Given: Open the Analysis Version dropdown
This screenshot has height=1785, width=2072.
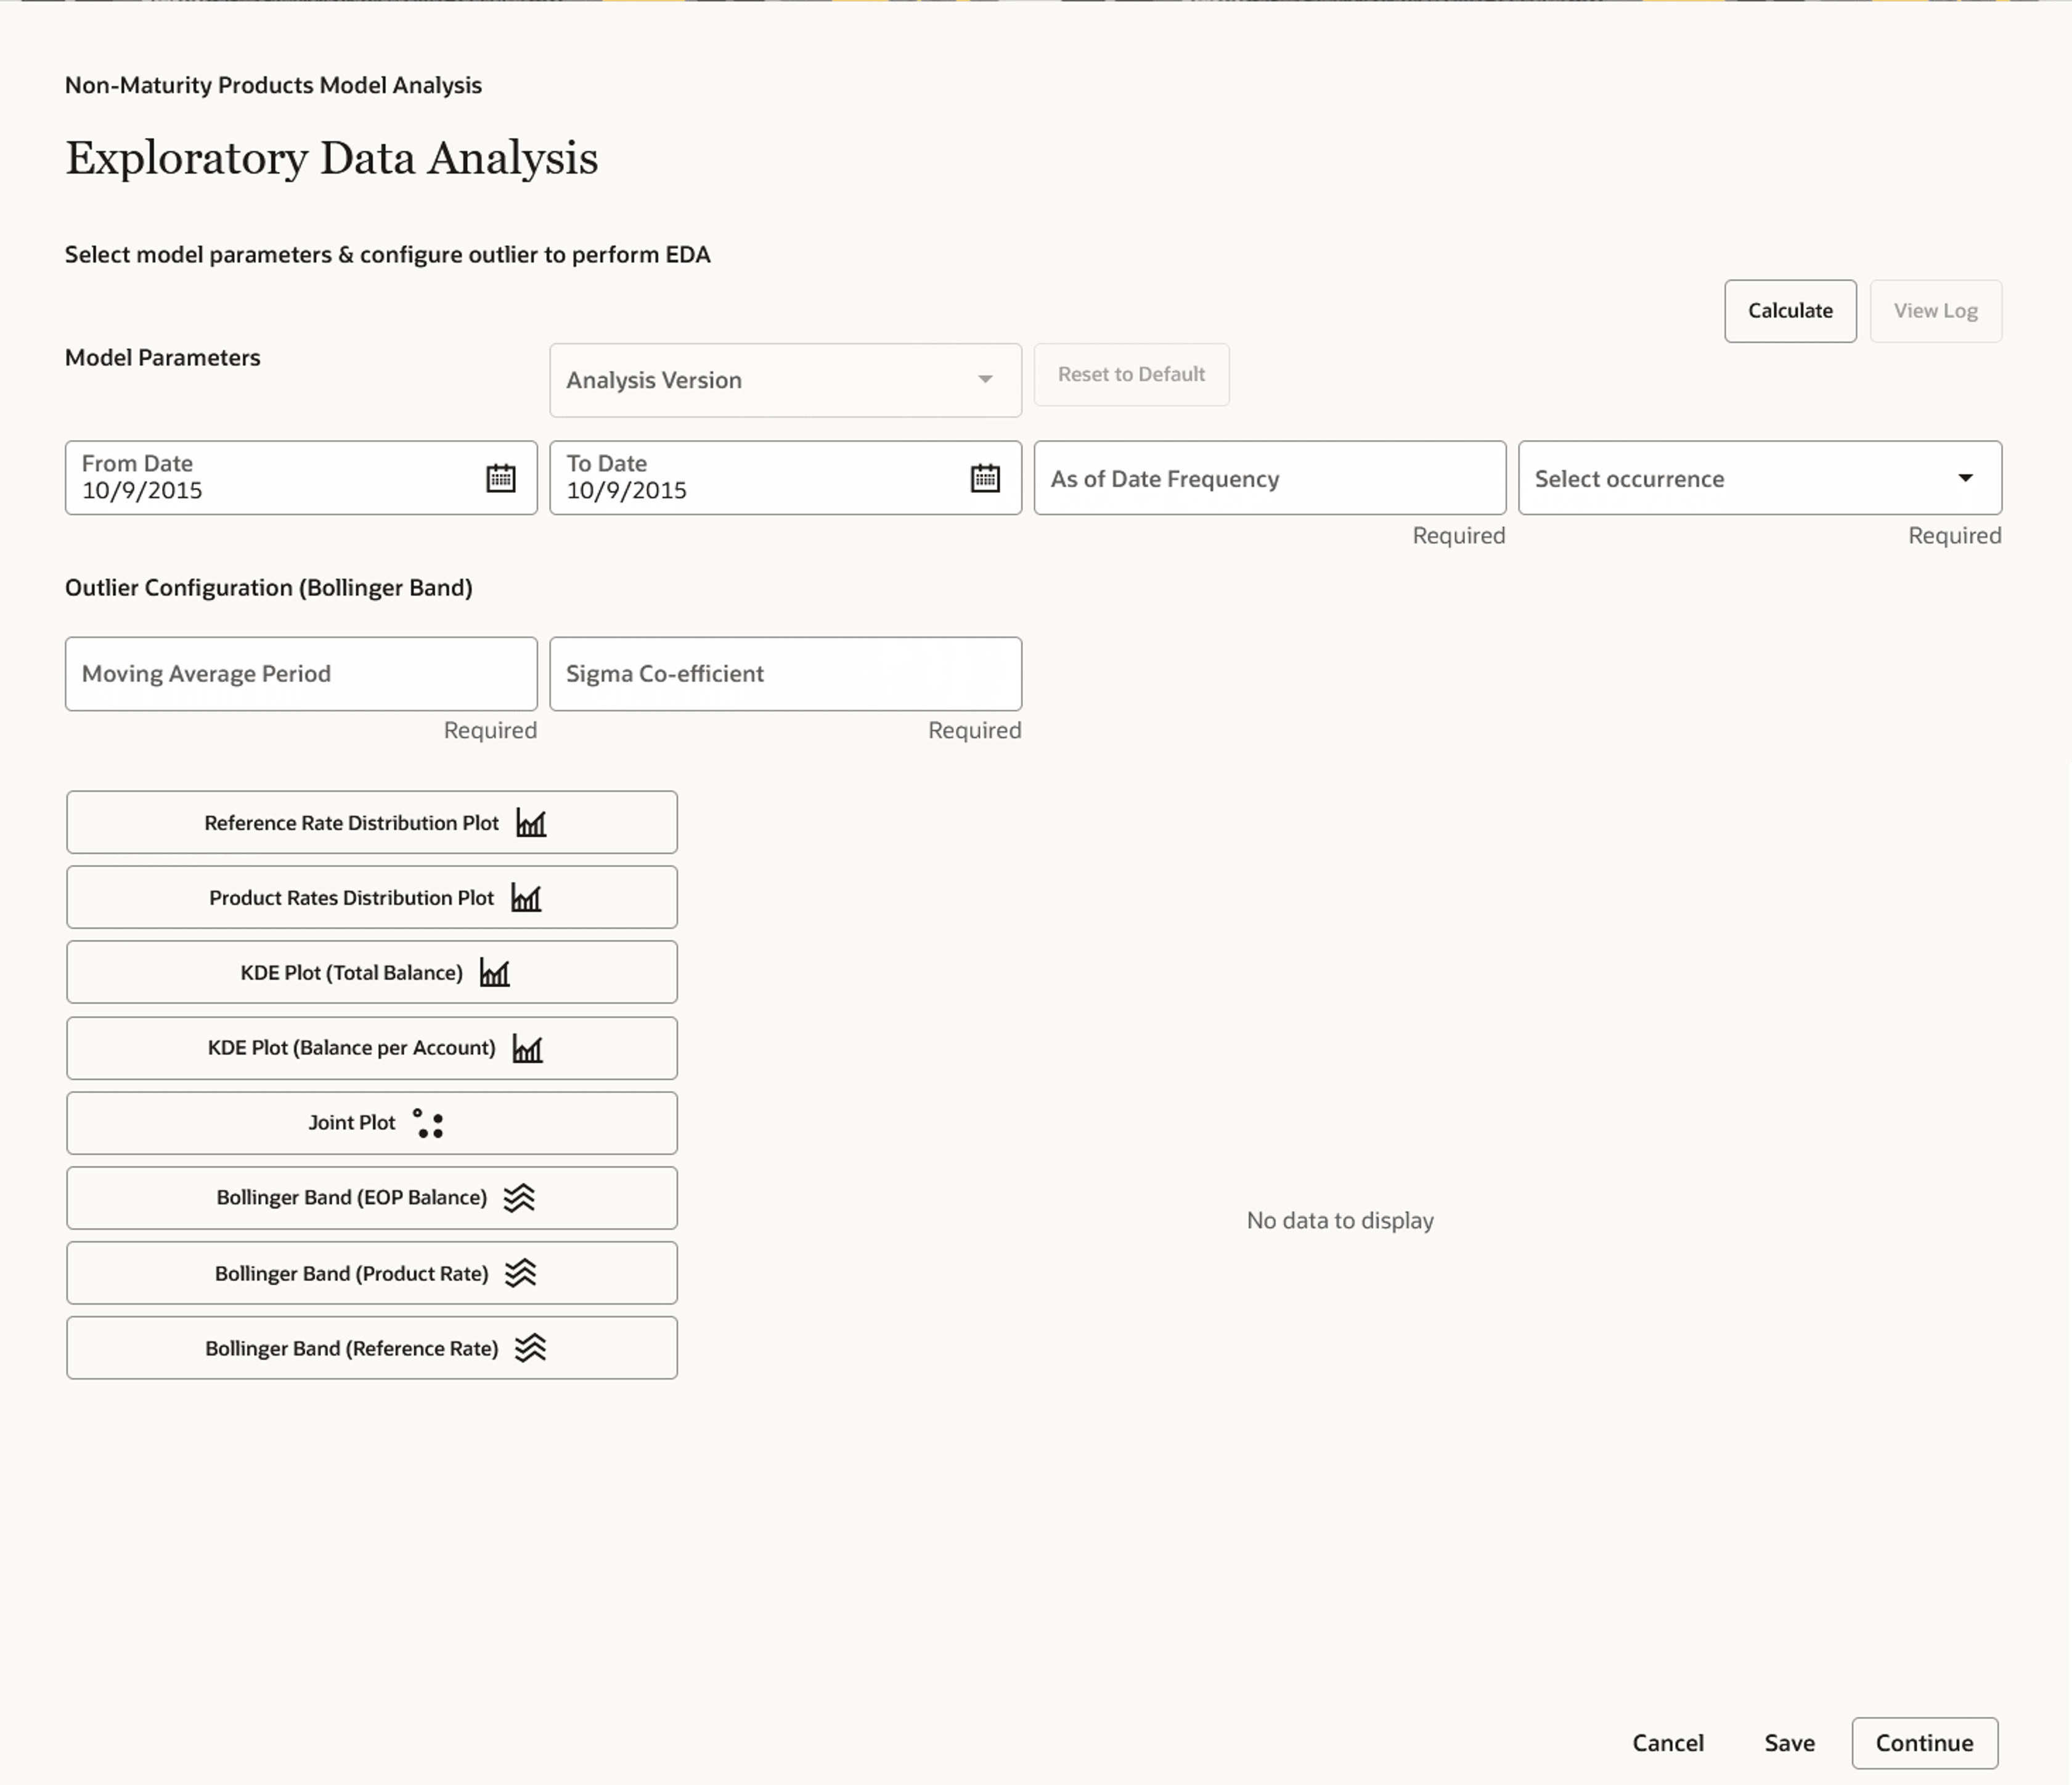Looking at the screenshot, I should coord(784,380).
